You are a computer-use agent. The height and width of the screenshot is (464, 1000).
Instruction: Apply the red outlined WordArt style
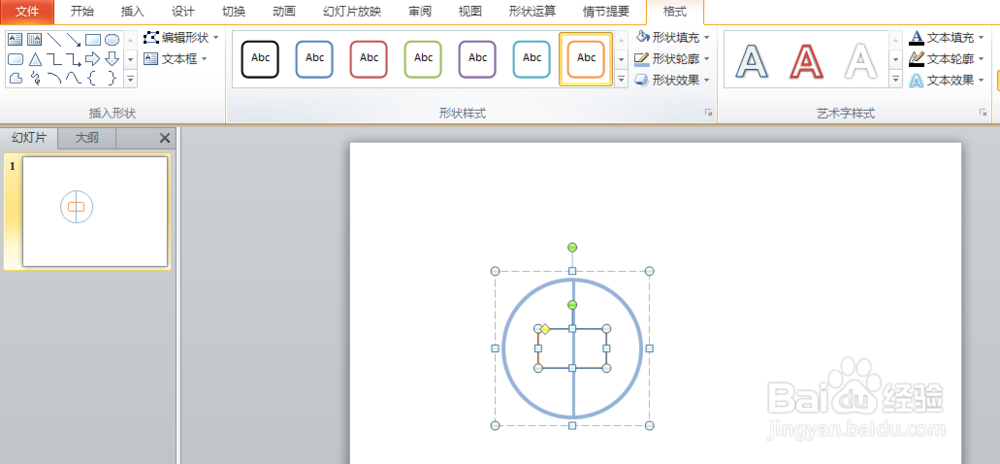[806, 61]
